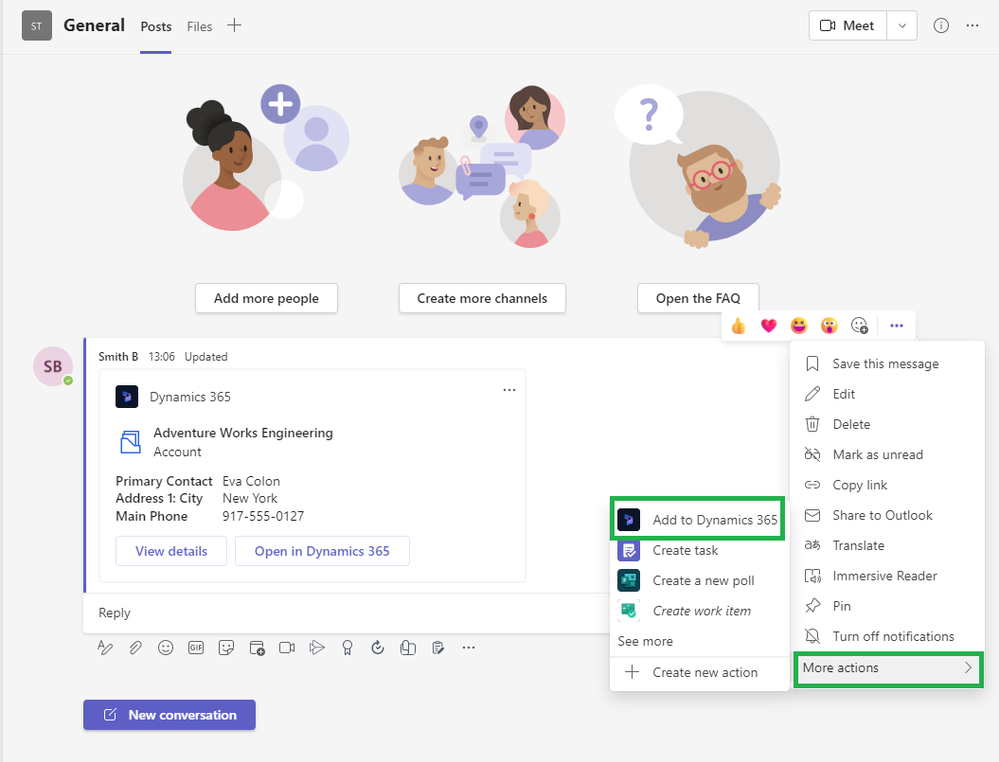This screenshot has width=999, height=762.
Task: Switch to the Posts tab
Action: tap(156, 26)
